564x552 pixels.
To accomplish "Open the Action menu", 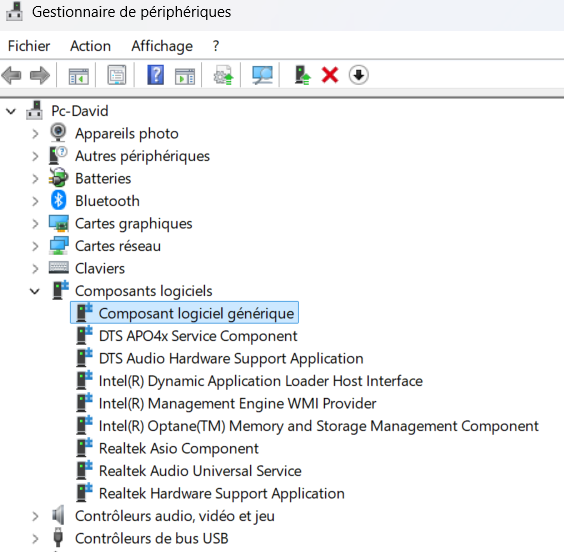I will pyautogui.click(x=90, y=46).
